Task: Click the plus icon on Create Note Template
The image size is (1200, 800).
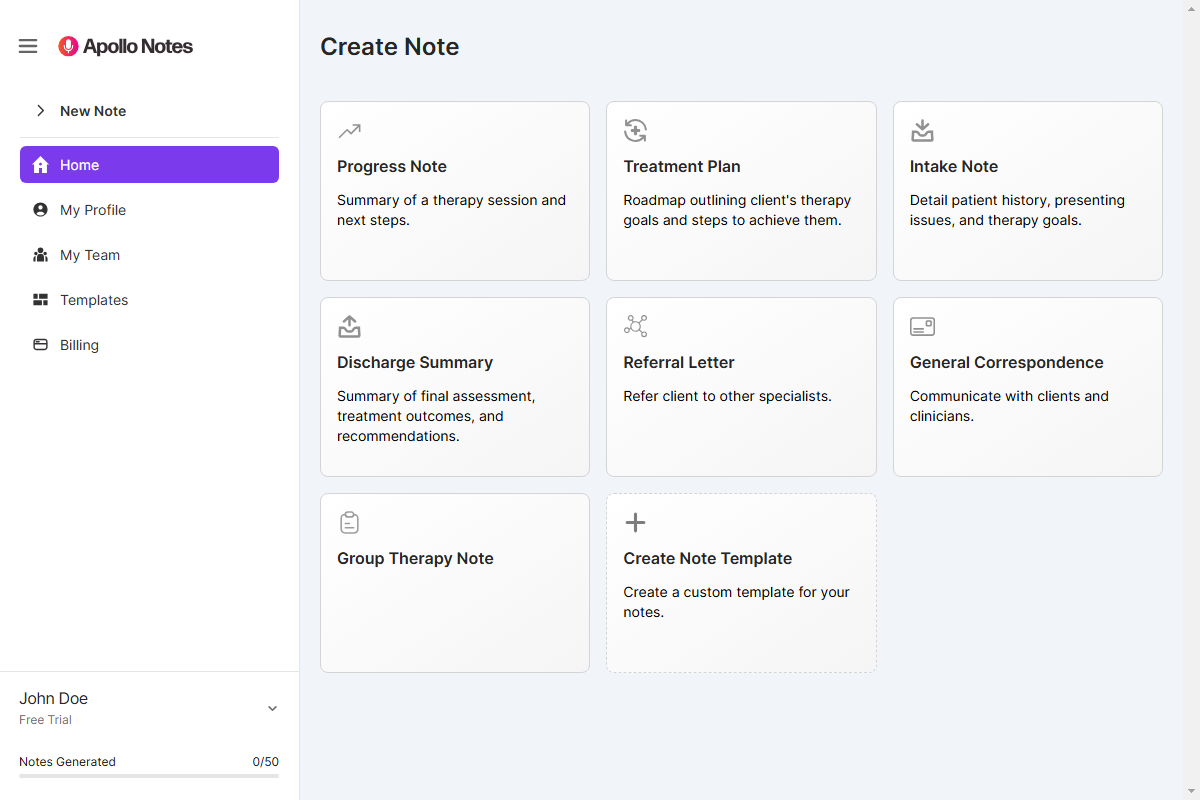Action: [635, 522]
